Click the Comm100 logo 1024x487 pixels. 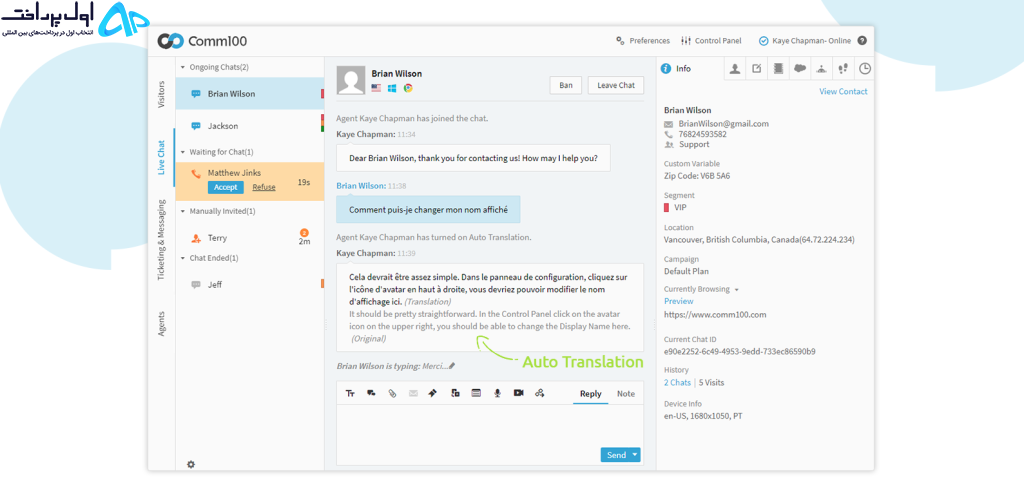[x=202, y=41]
